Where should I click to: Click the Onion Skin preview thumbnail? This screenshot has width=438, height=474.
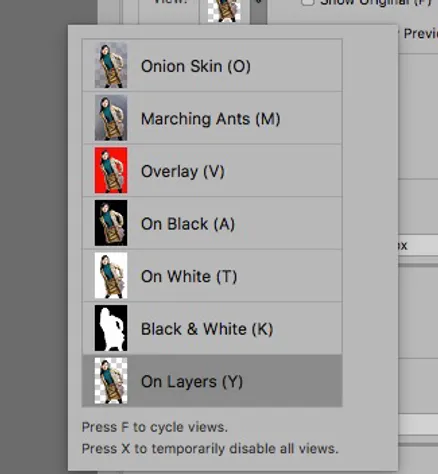click(111, 65)
